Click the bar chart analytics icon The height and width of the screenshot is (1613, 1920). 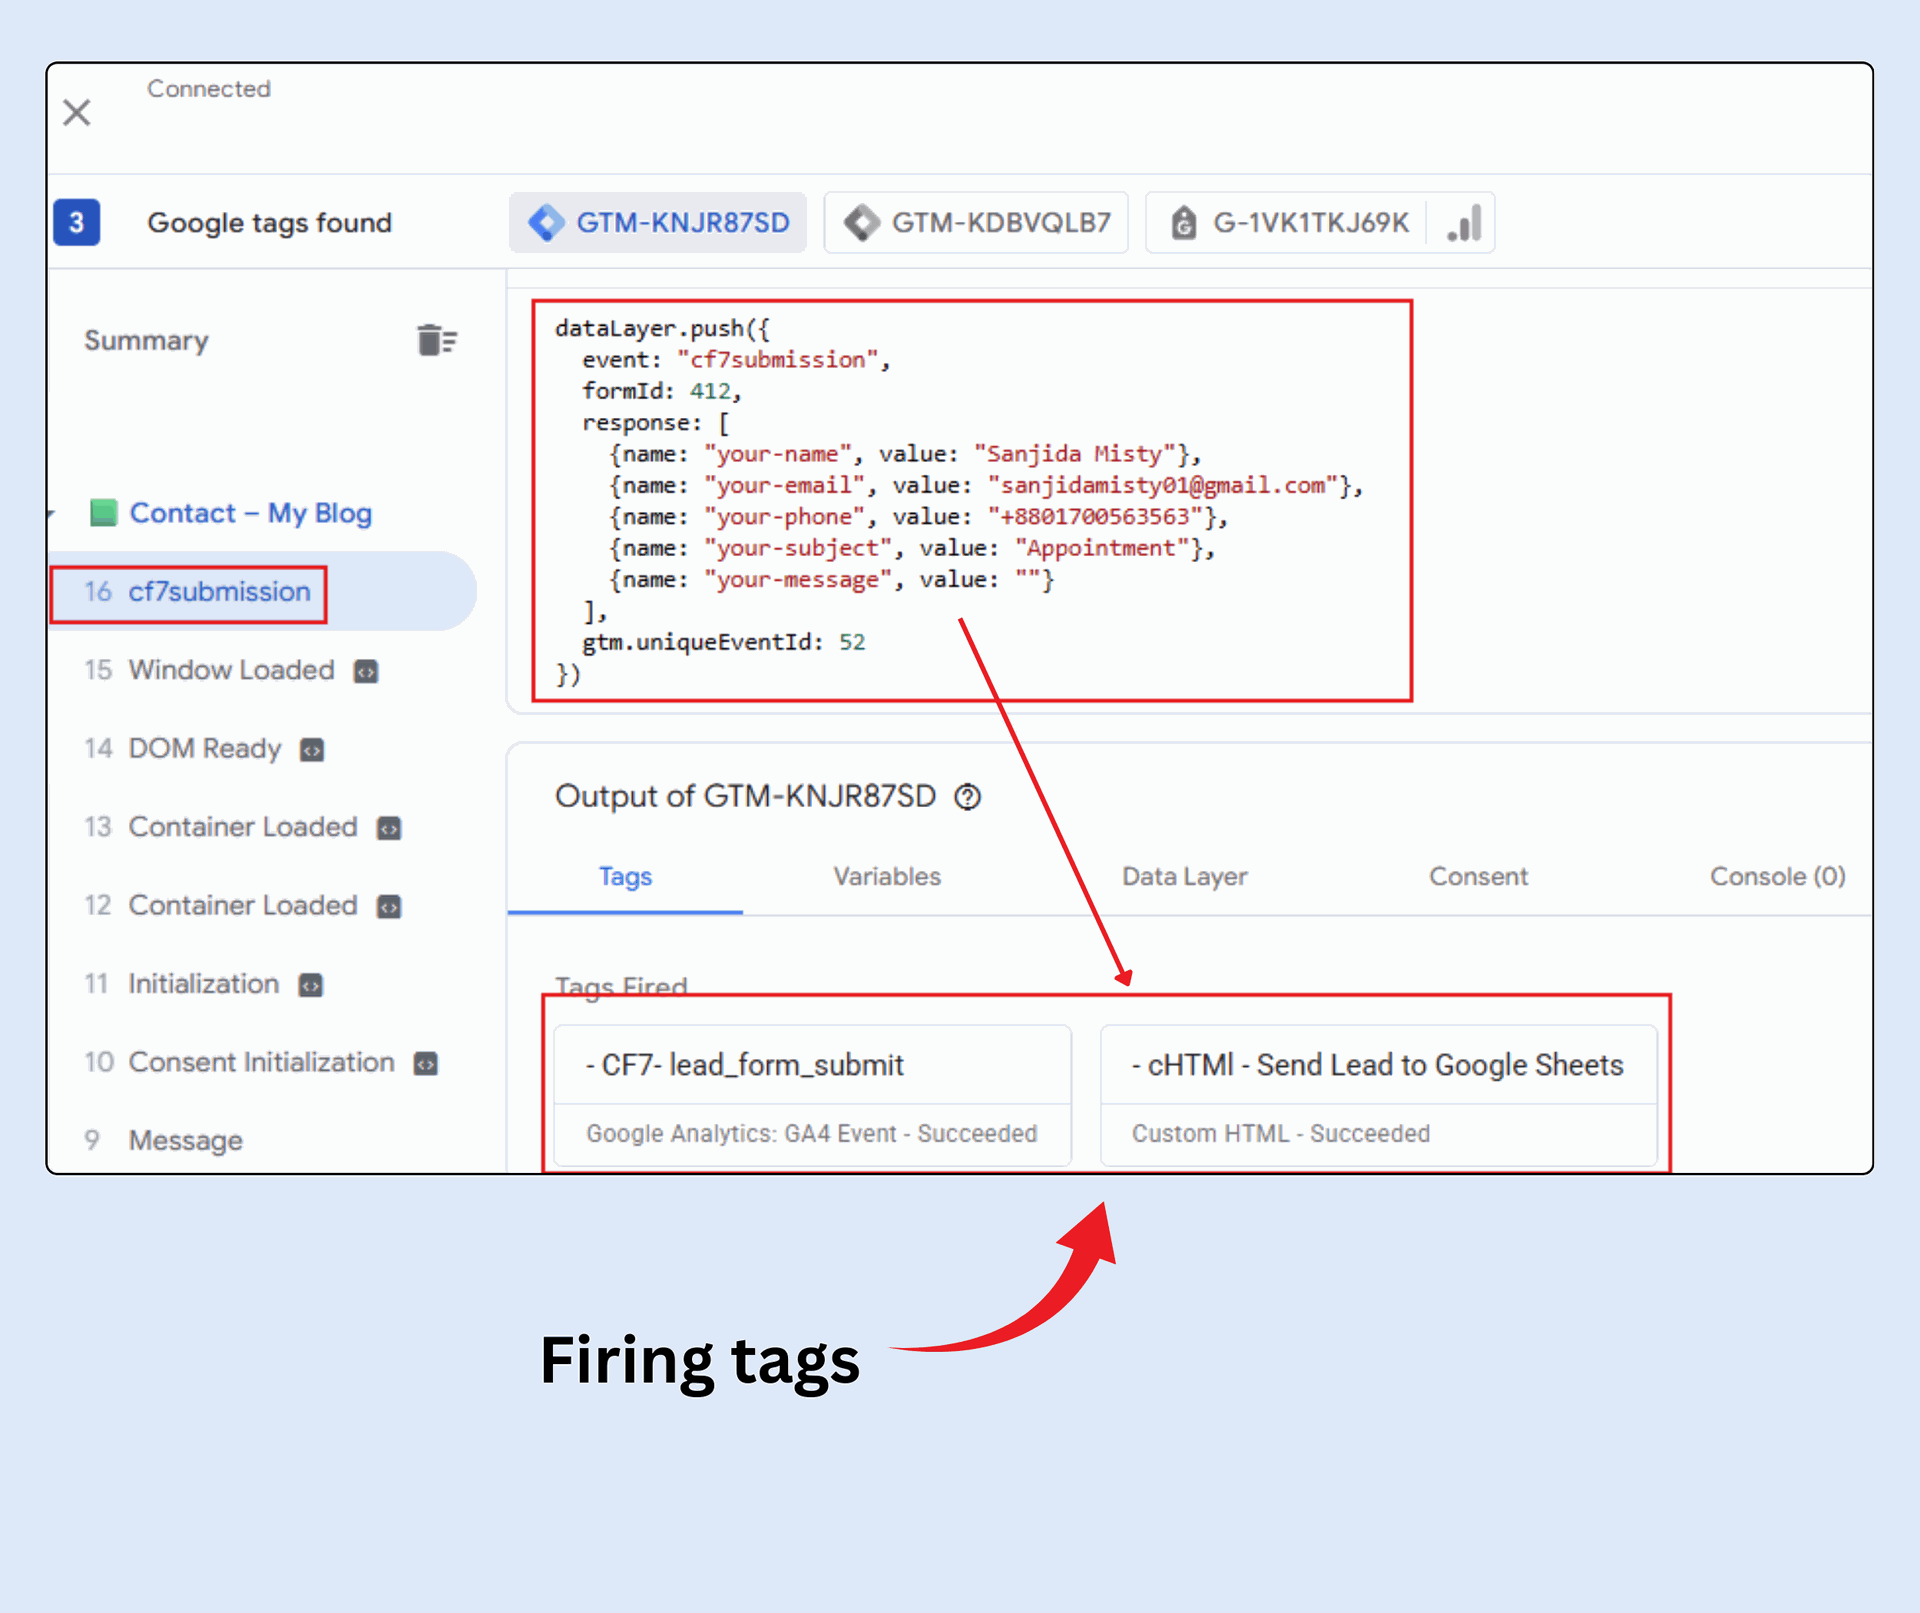[1464, 222]
